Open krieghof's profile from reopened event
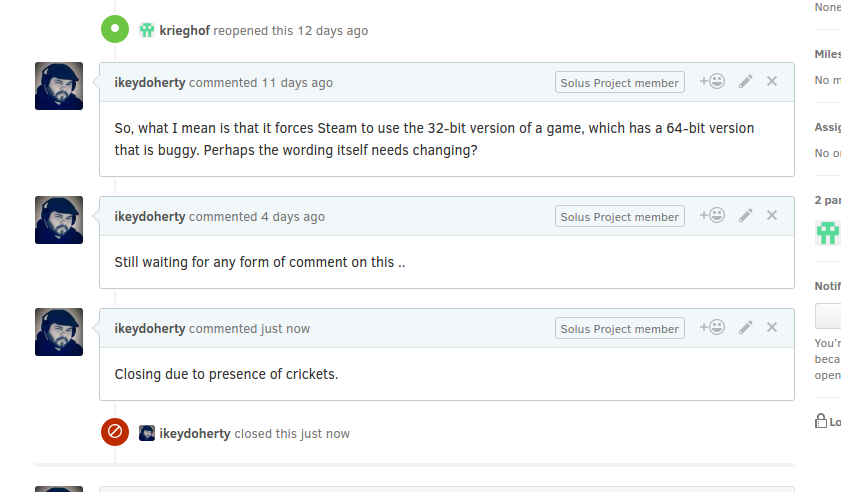 (184, 31)
